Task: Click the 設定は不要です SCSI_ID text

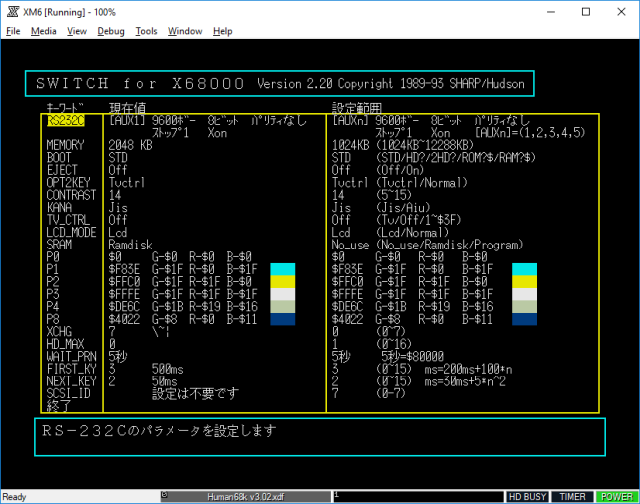Action: point(196,394)
